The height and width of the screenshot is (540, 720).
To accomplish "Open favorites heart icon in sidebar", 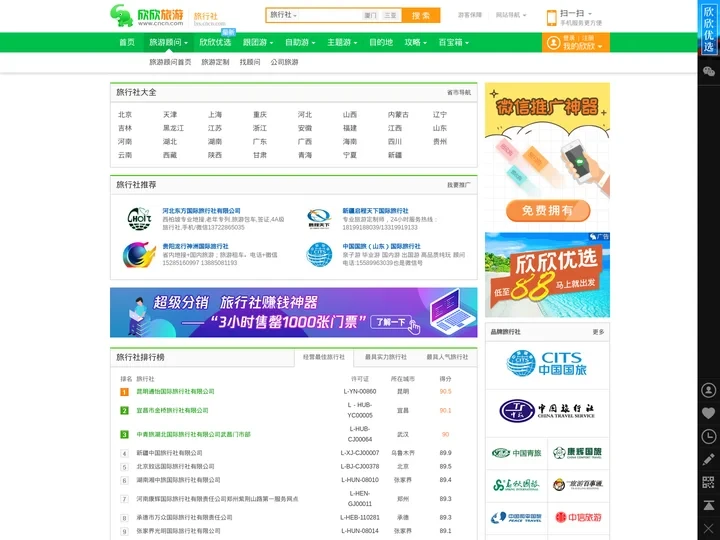I will click(x=709, y=413).
